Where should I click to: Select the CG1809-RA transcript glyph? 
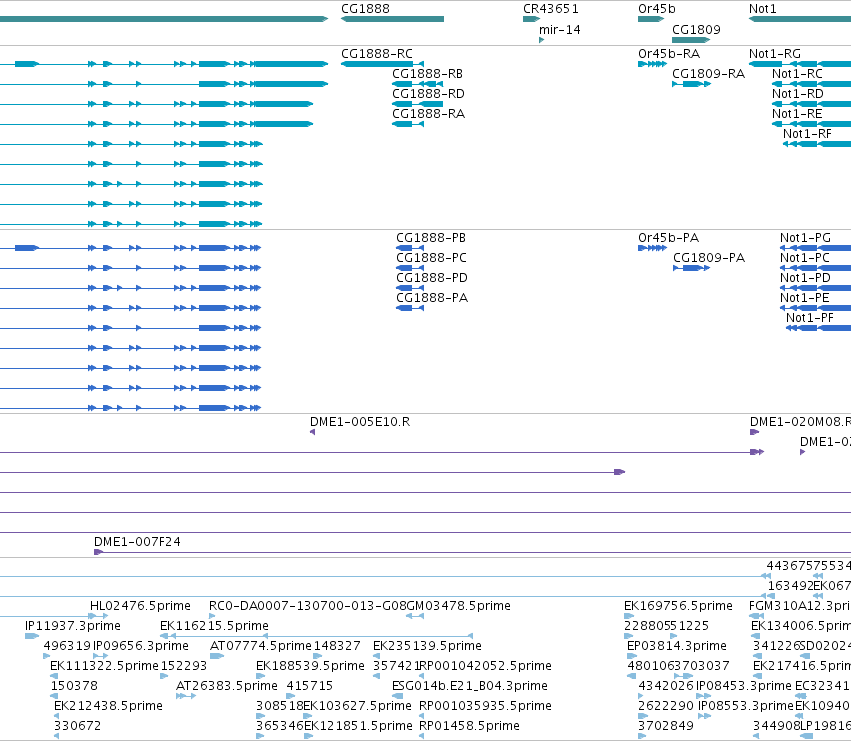pos(691,84)
